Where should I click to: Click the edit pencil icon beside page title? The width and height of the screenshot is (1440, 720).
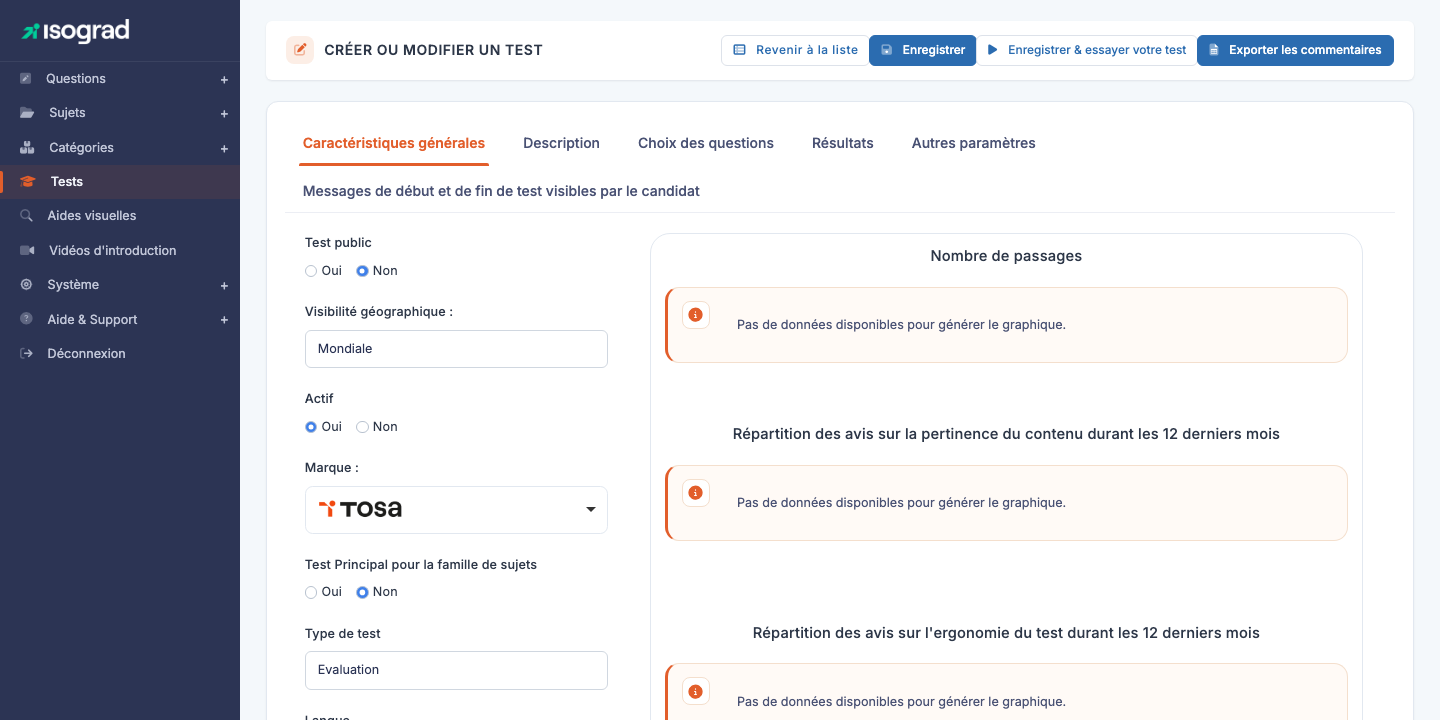300,50
